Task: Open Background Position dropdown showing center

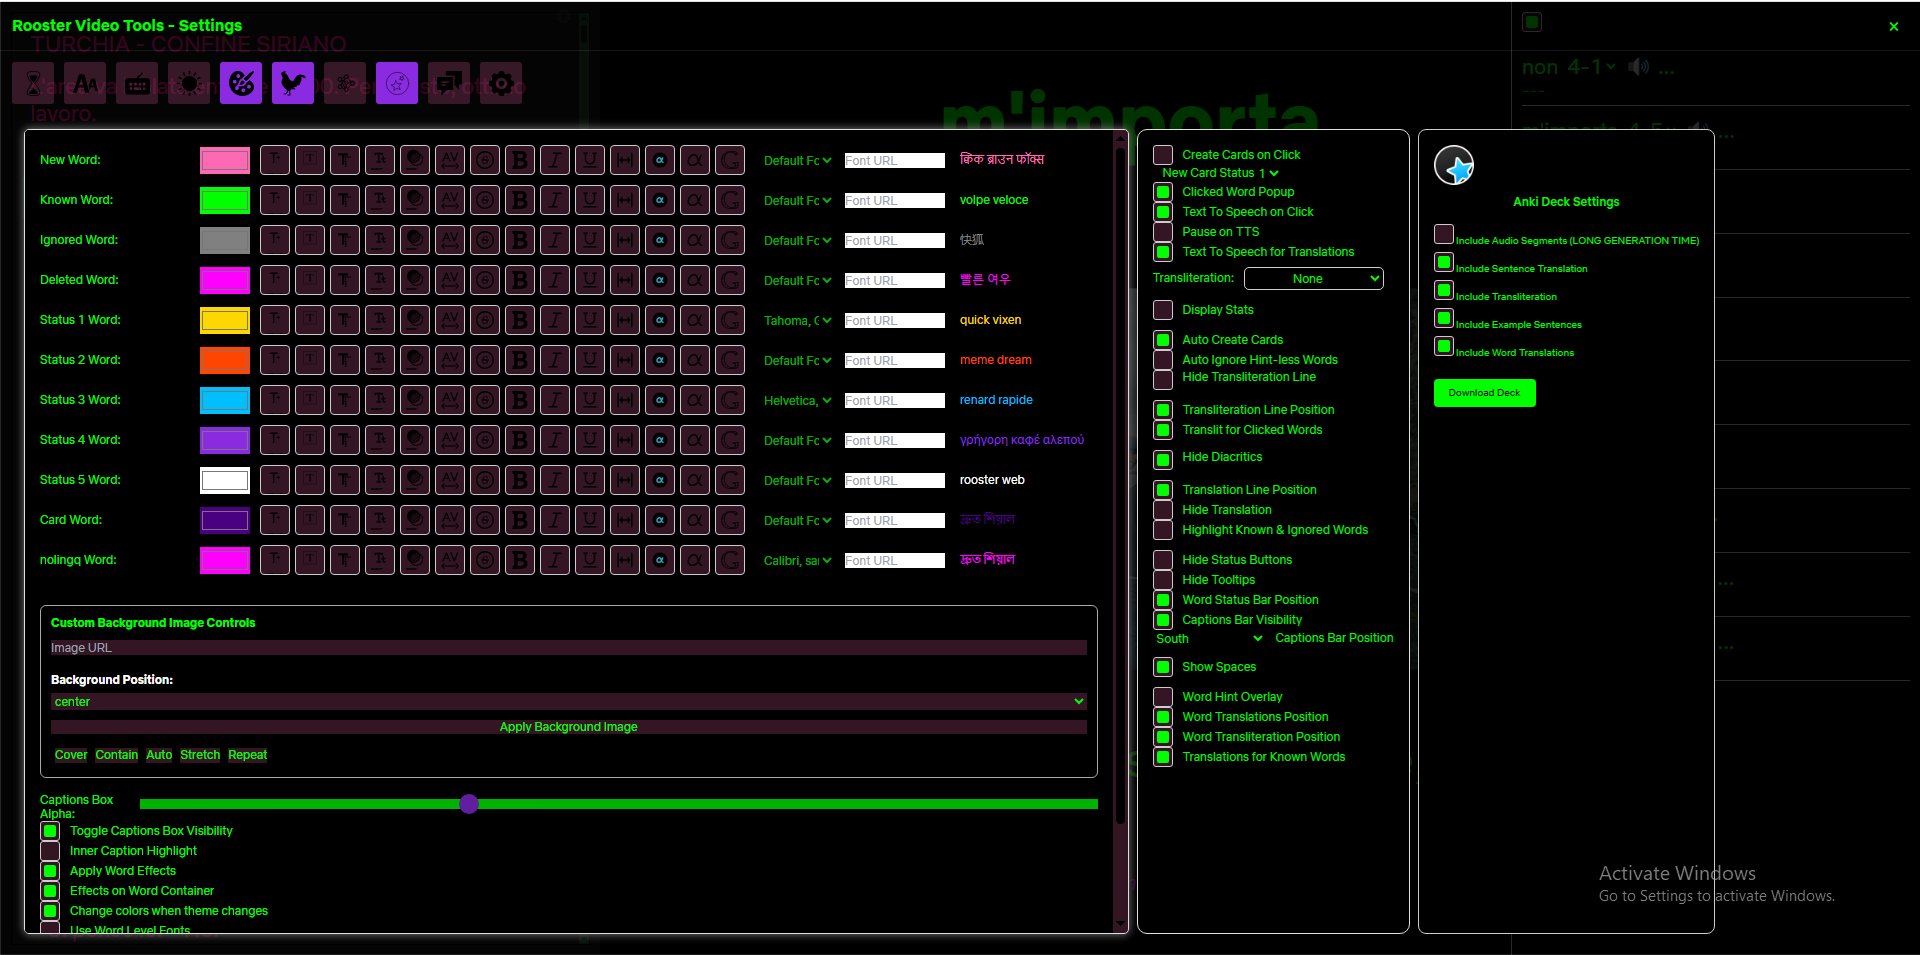Action: pyautogui.click(x=568, y=702)
